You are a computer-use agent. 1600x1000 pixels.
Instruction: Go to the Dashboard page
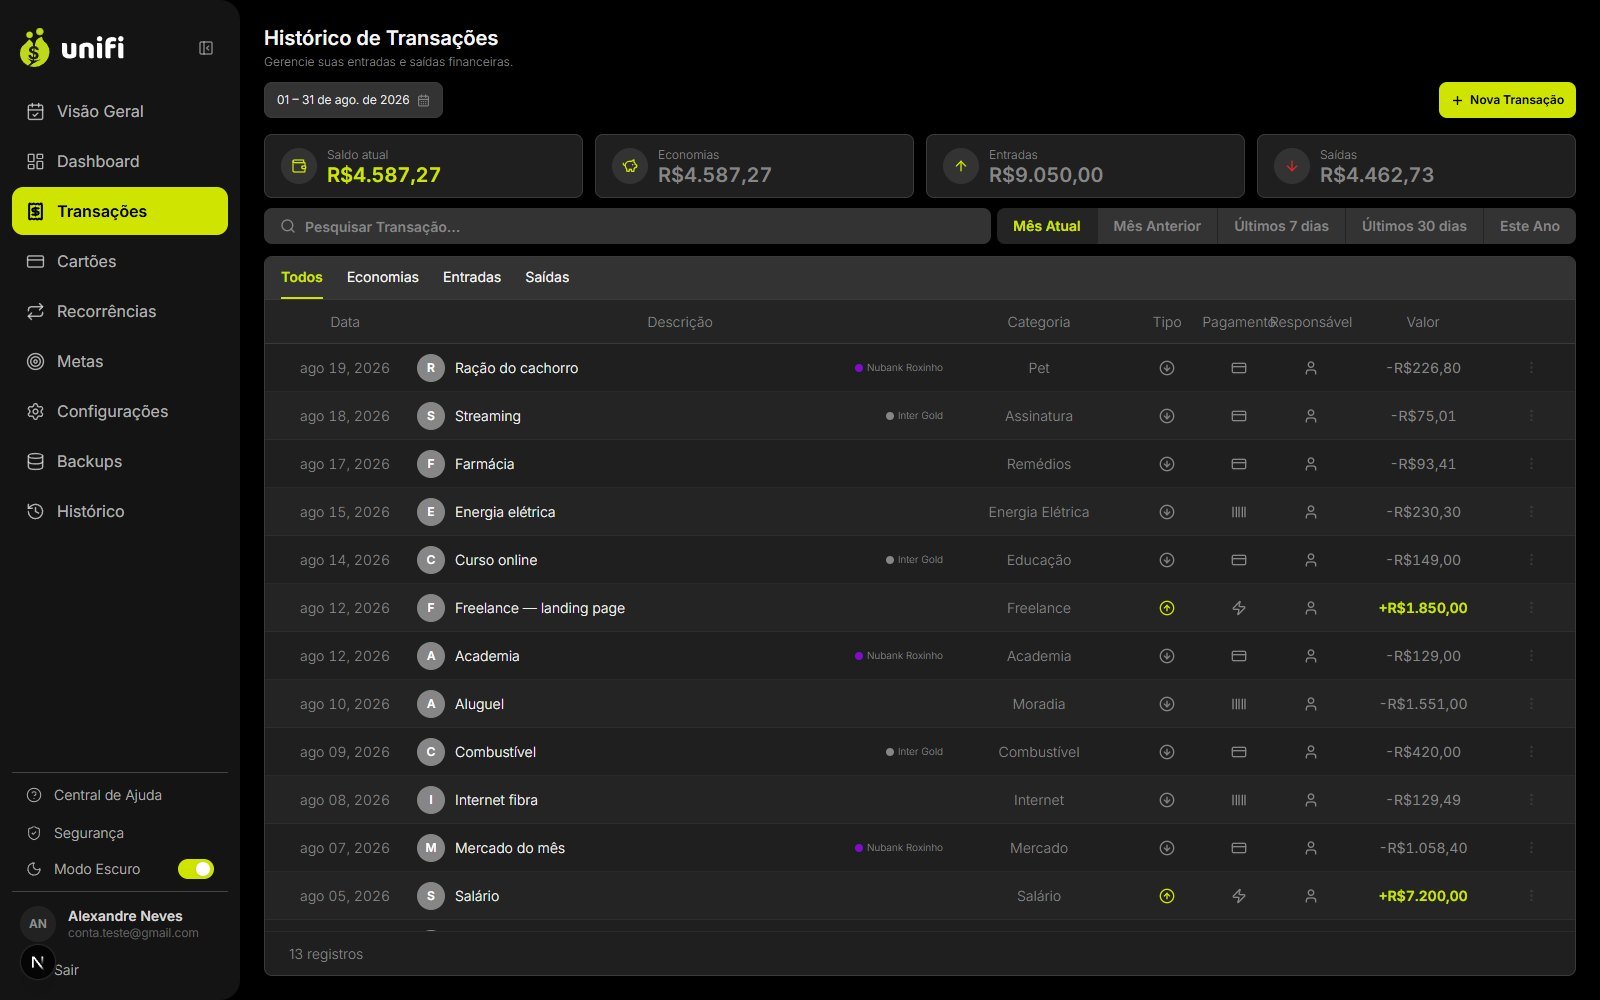[x=120, y=161]
